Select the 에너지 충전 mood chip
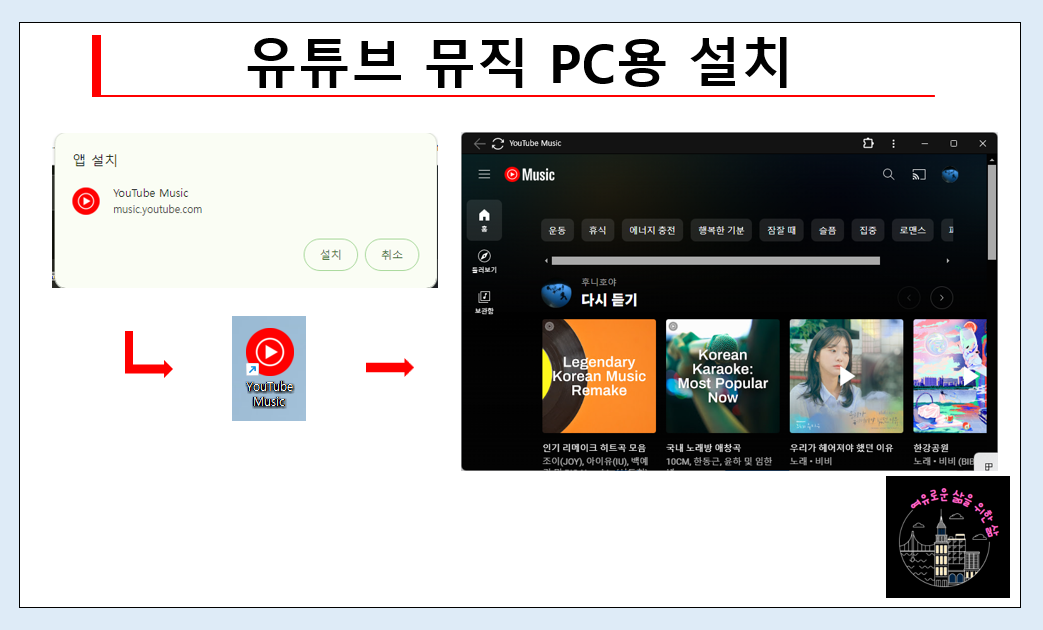 click(652, 230)
